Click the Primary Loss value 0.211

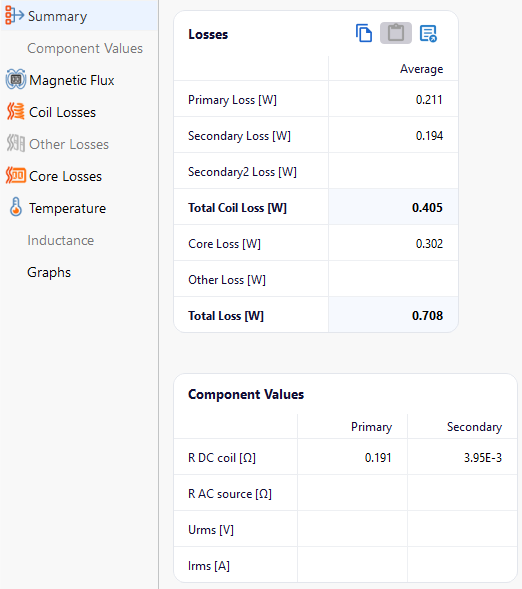click(x=429, y=100)
